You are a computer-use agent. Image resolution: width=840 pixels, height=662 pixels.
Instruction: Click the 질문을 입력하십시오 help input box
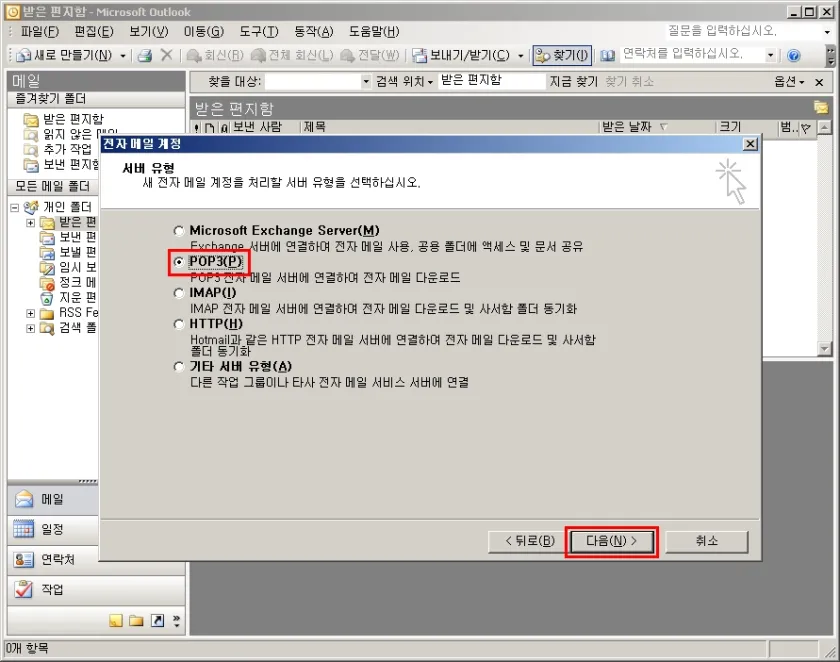(x=742, y=31)
